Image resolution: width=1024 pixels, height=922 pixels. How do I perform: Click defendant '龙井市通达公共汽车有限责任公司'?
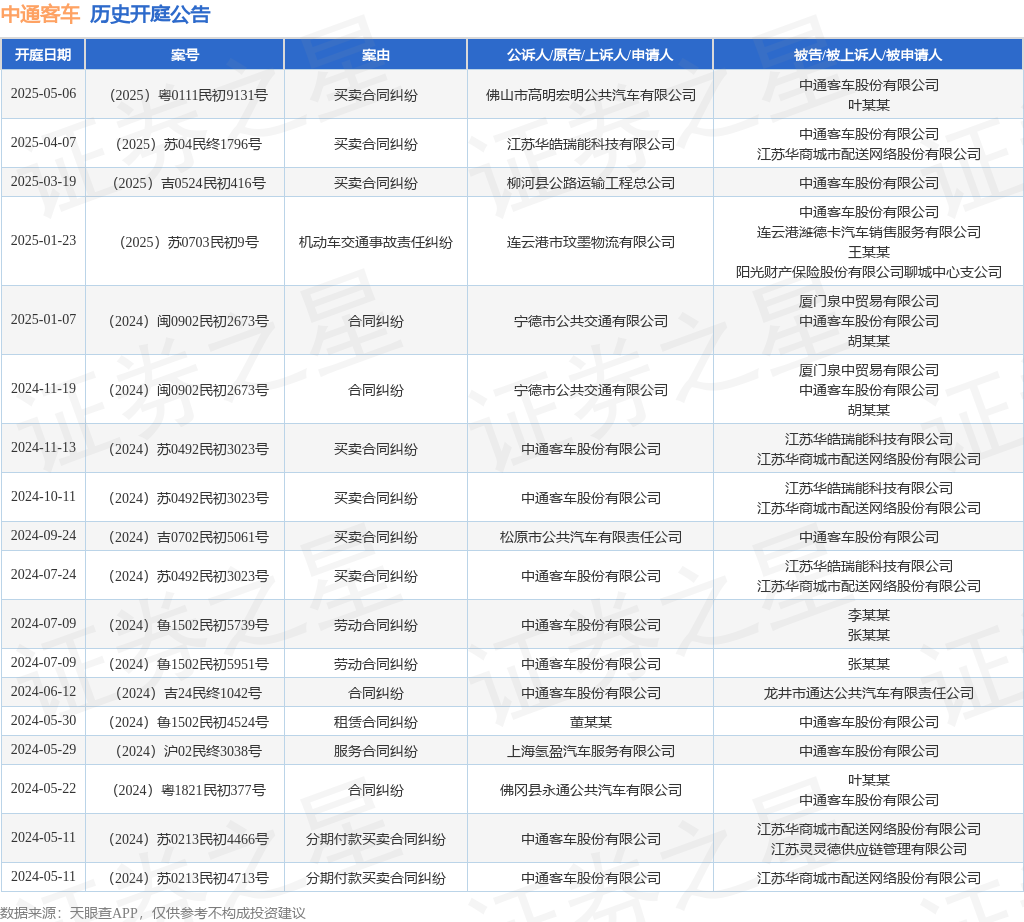click(869, 693)
